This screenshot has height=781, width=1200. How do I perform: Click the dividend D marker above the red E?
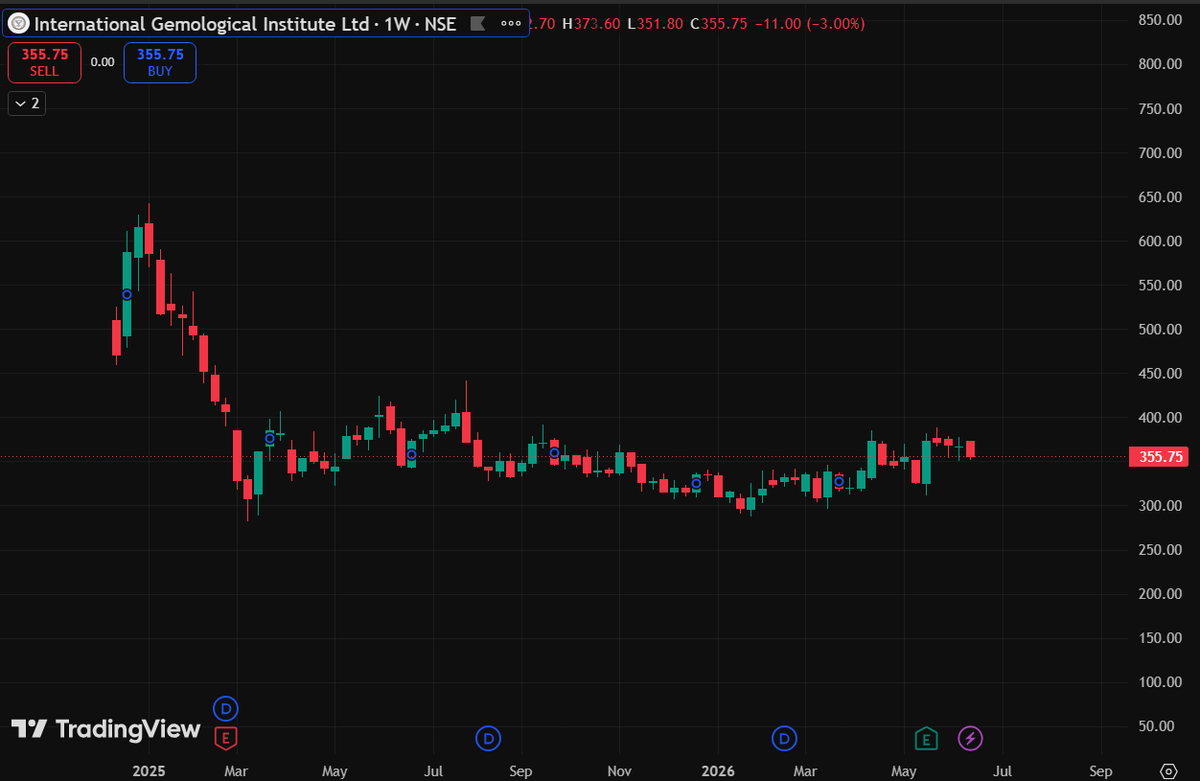[226, 708]
